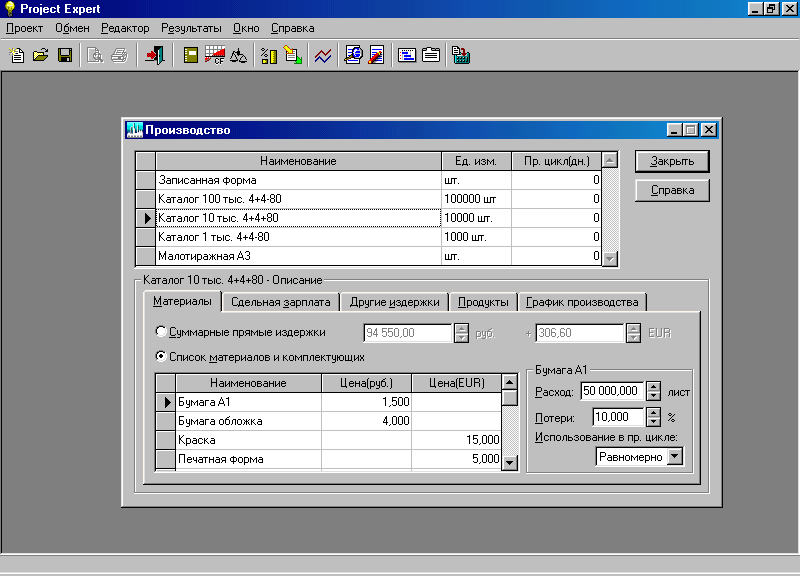Open the Редактор menu
Viewport: 800px width, 576px height.
[125, 28]
